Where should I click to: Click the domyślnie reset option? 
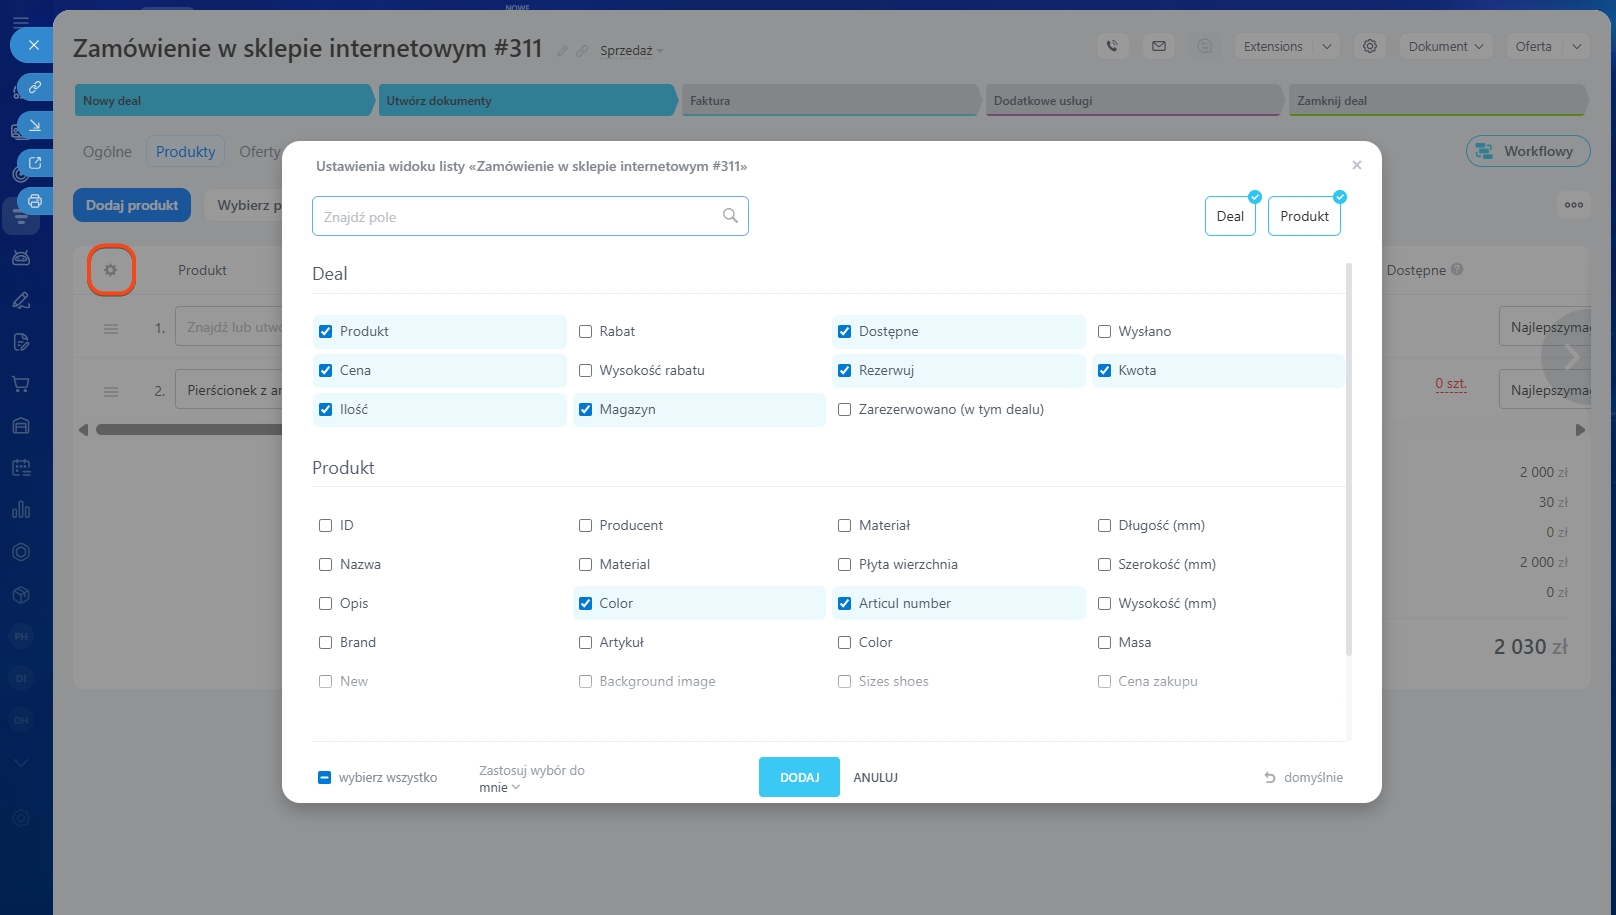click(x=1303, y=777)
